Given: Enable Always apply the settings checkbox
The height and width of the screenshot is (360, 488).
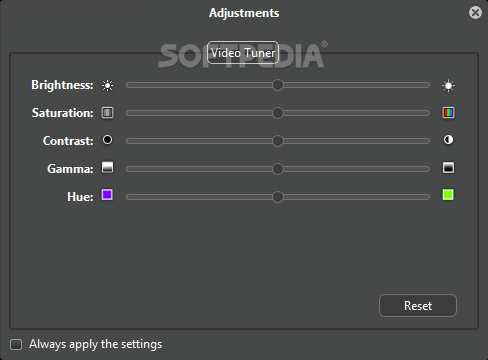Looking at the screenshot, I should (x=16, y=344).
